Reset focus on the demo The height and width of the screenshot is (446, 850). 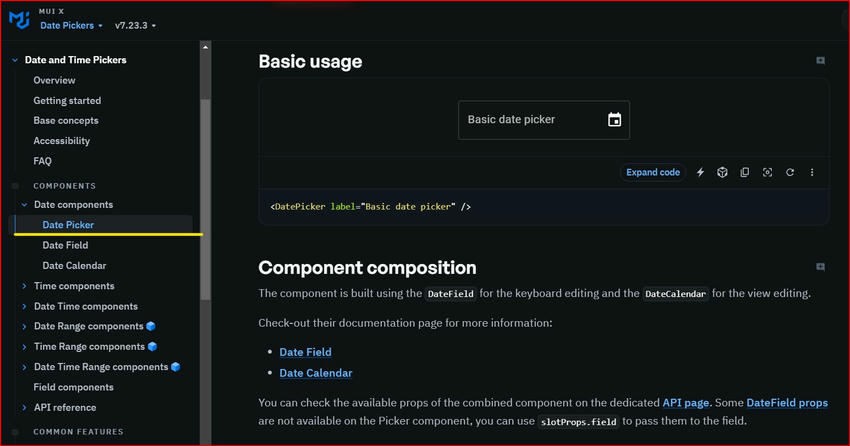coord(767,172)
